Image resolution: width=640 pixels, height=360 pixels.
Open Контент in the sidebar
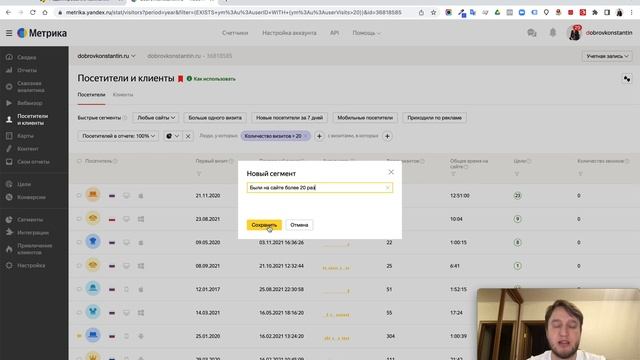click(28, 149)
